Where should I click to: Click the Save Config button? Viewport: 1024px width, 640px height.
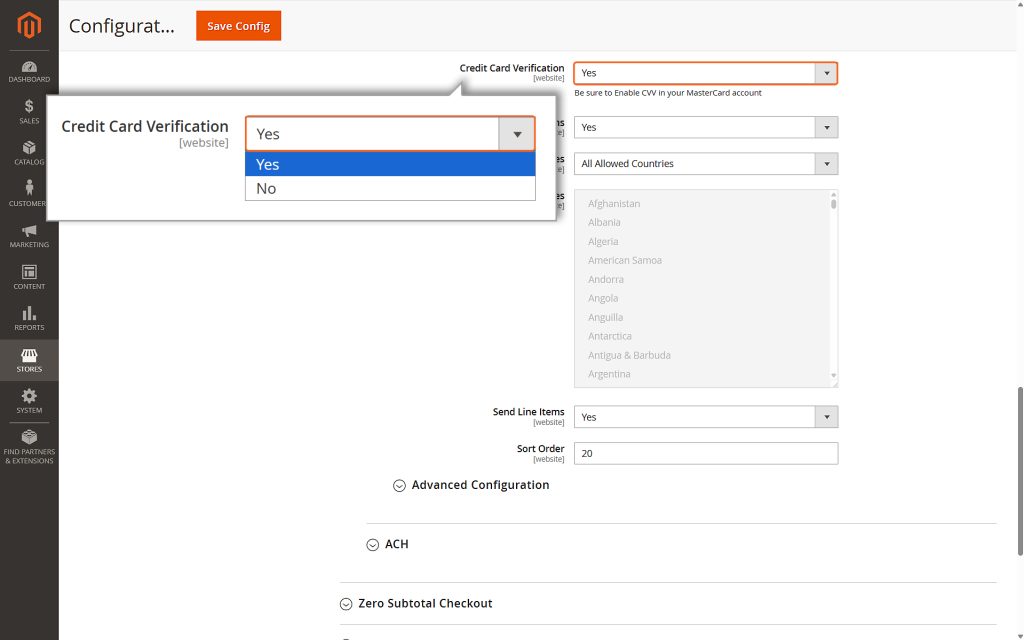[238, 26]
